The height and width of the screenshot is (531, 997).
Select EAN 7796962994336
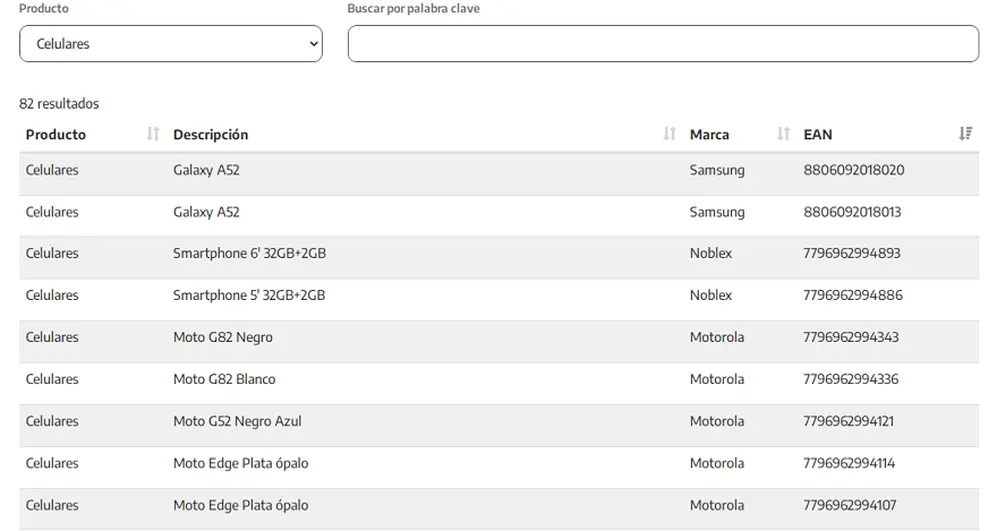click(851, 379)
